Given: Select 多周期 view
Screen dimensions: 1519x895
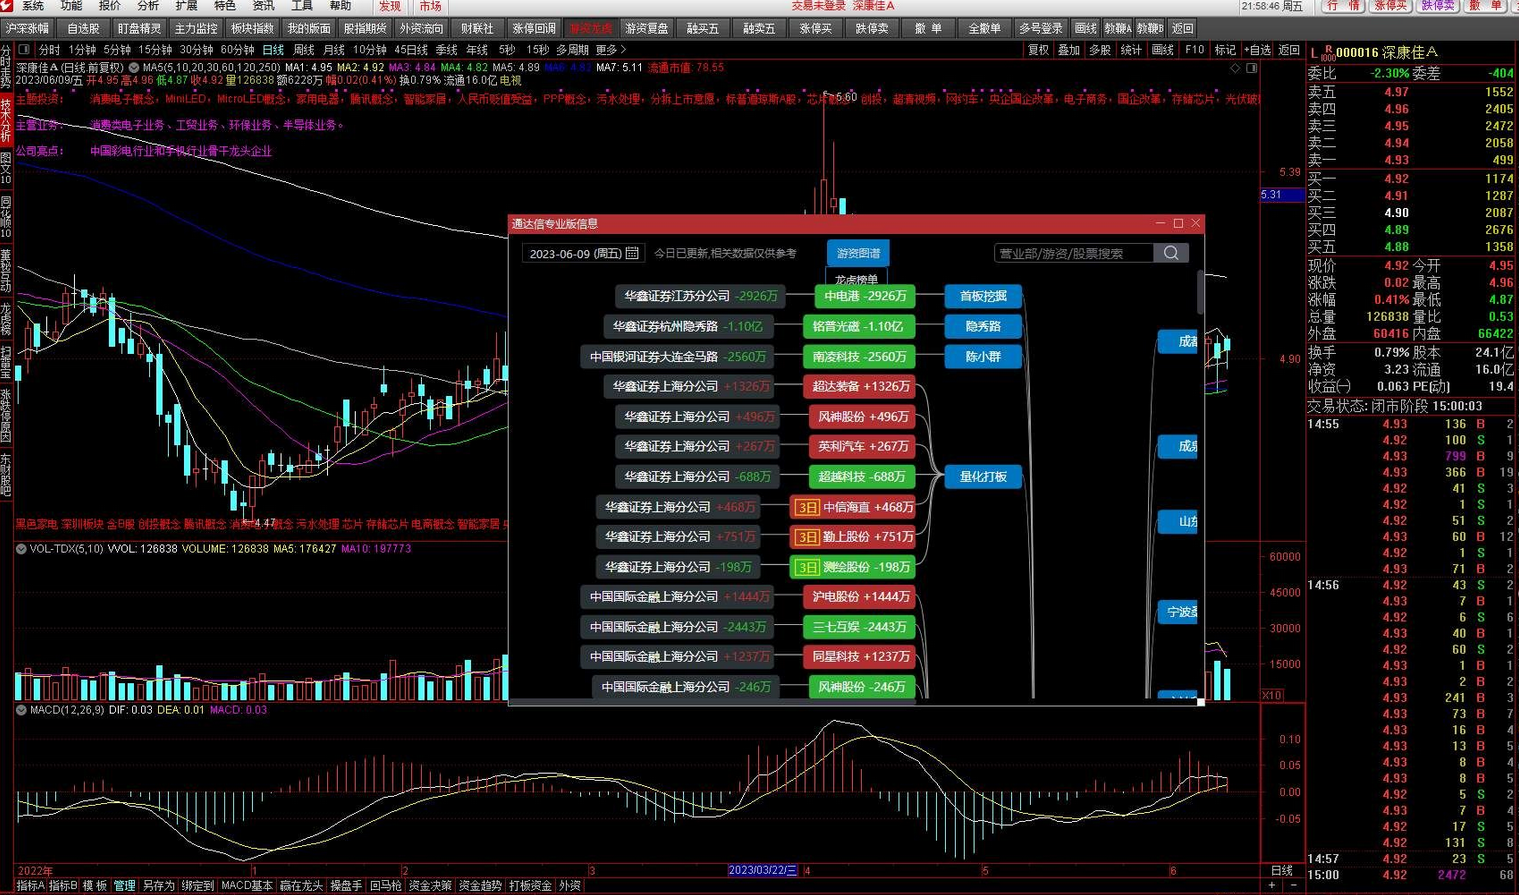Looking at the screenshot, I should pyautogui.click(x=572, y=49).
